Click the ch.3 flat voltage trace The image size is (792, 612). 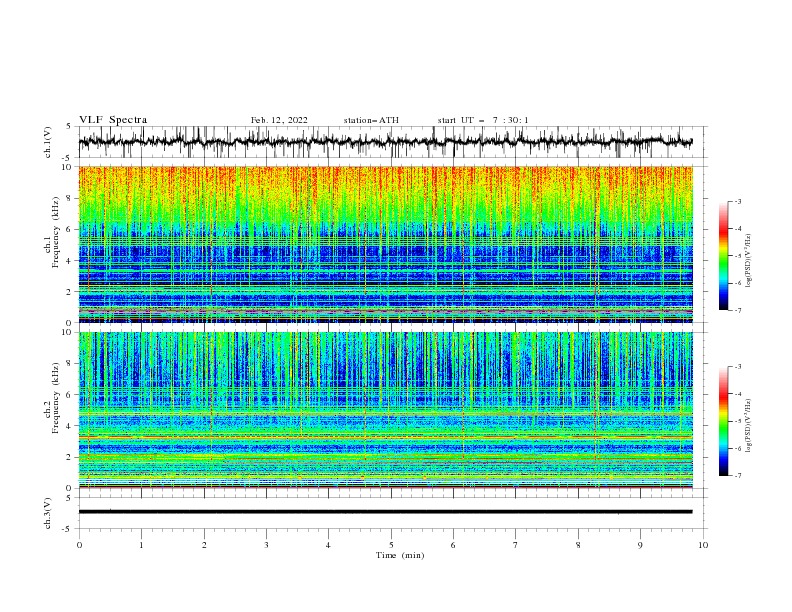385,512
